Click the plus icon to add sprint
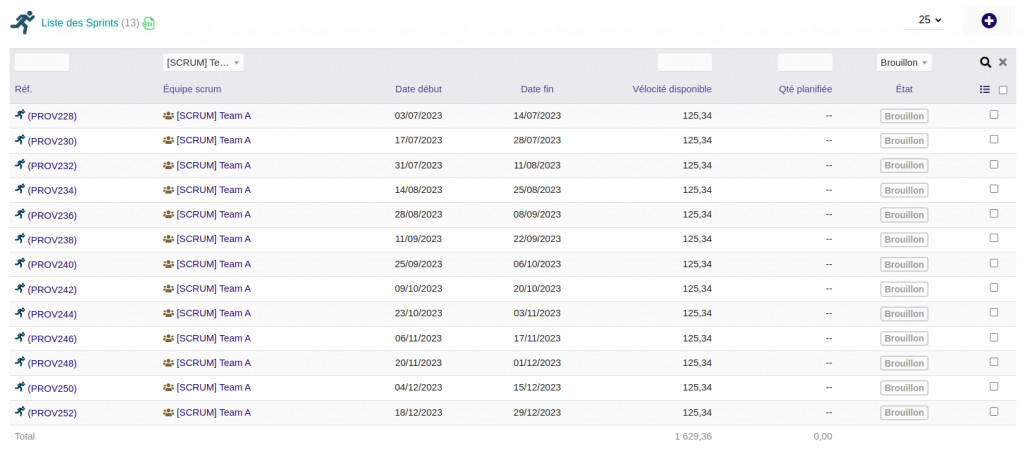This screenshot has width=1024, height=457. [988, 21]
